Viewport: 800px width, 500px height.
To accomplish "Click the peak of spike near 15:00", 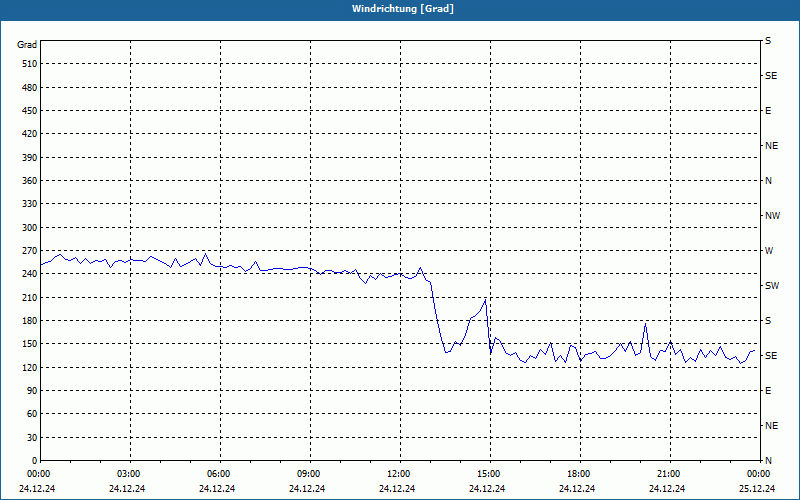I will pyautogui.click(x=485, y=299).
